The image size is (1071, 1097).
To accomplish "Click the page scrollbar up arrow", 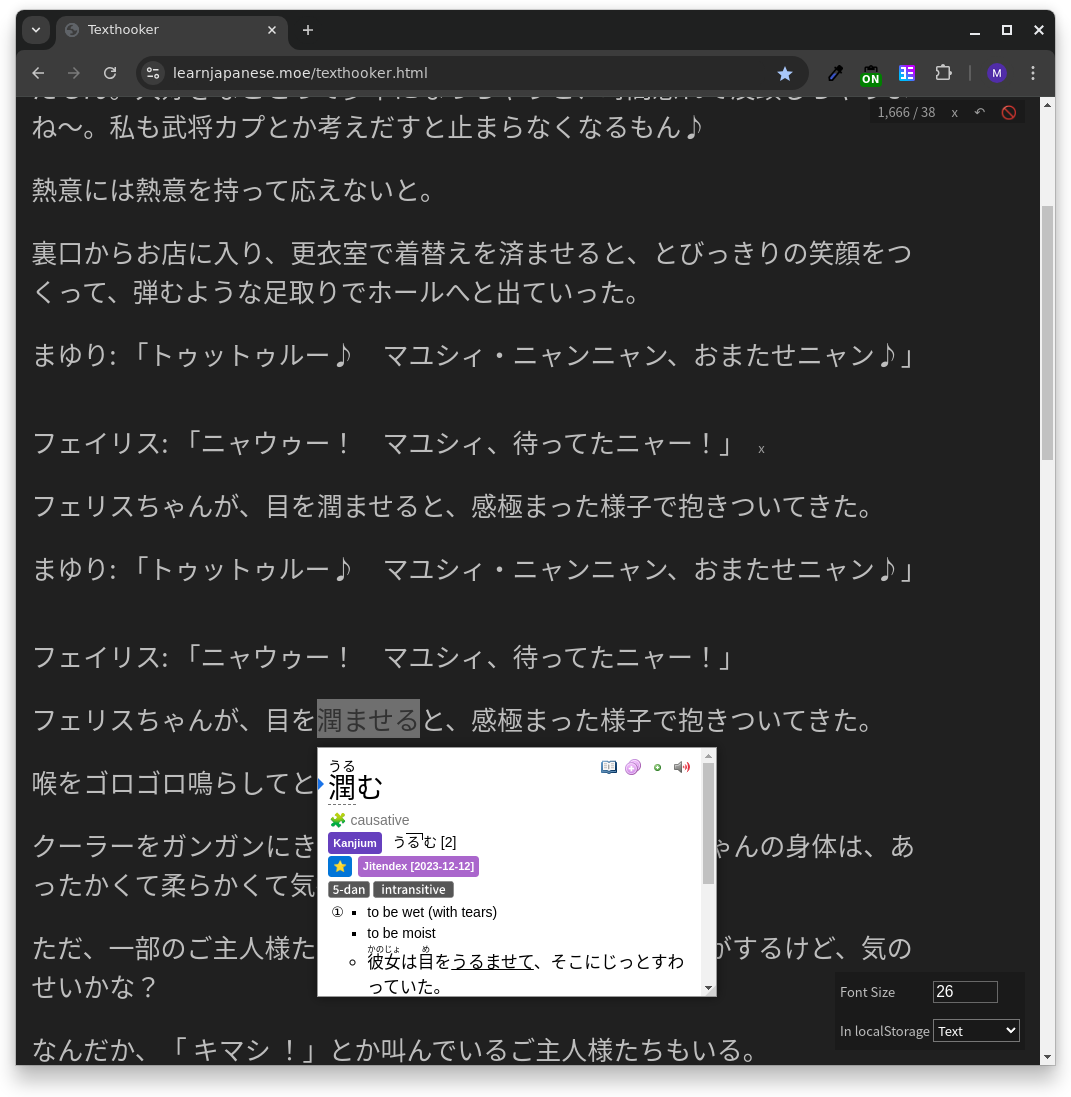I will click(1047, 105).
